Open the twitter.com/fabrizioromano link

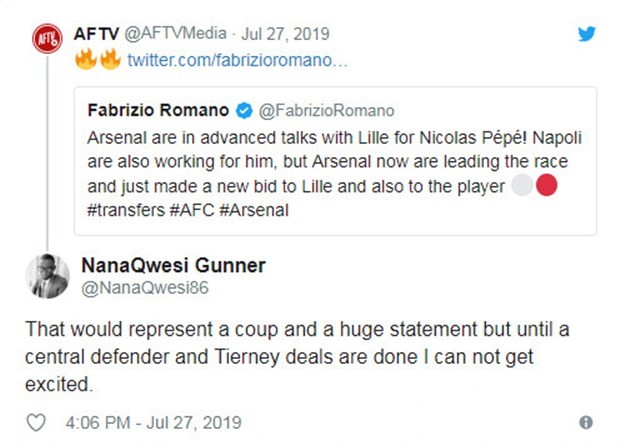[238, 60]
